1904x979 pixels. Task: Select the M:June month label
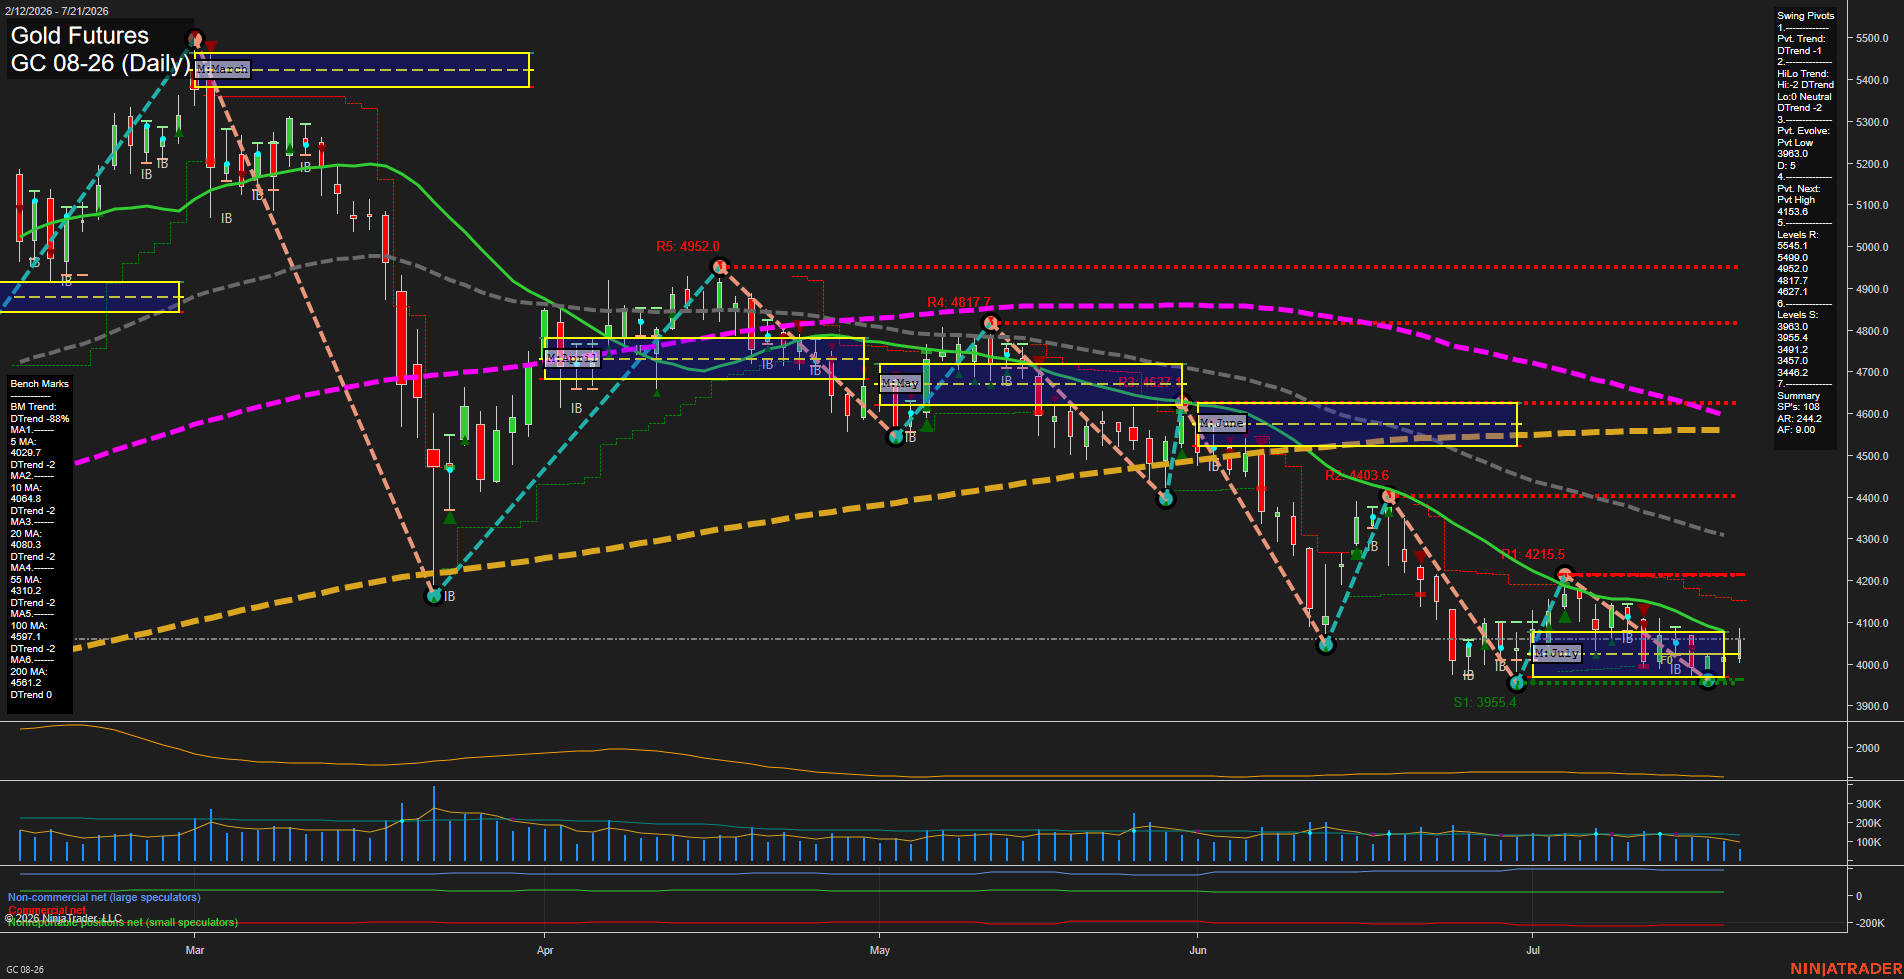point(1222,423)
